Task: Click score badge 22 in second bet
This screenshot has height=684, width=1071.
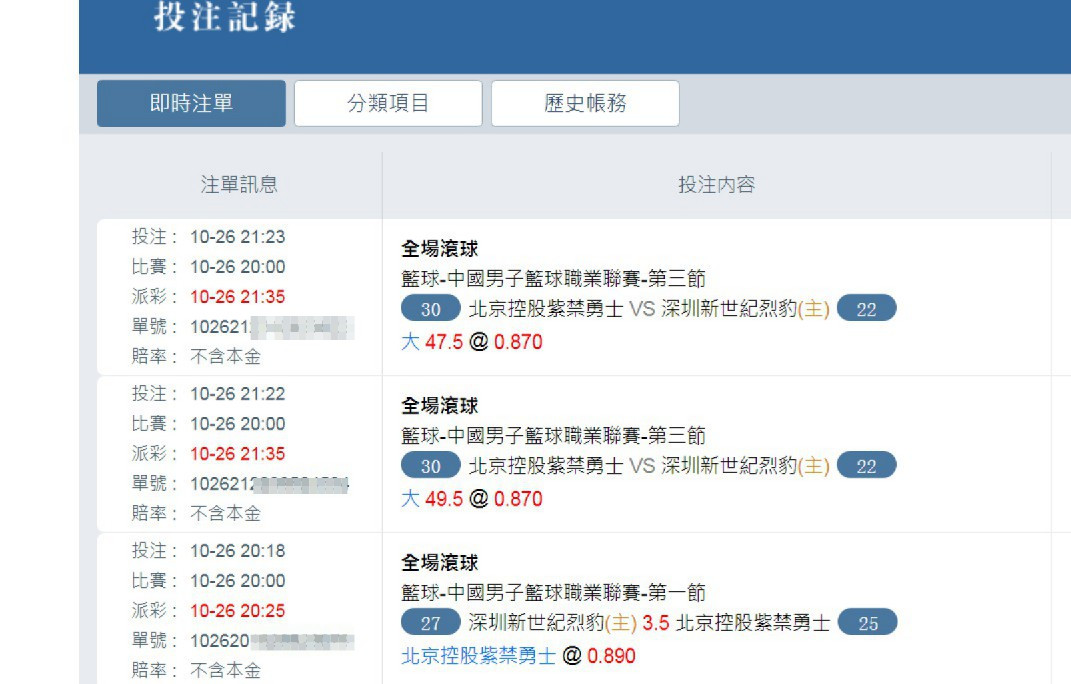Action: click(866, 466)
